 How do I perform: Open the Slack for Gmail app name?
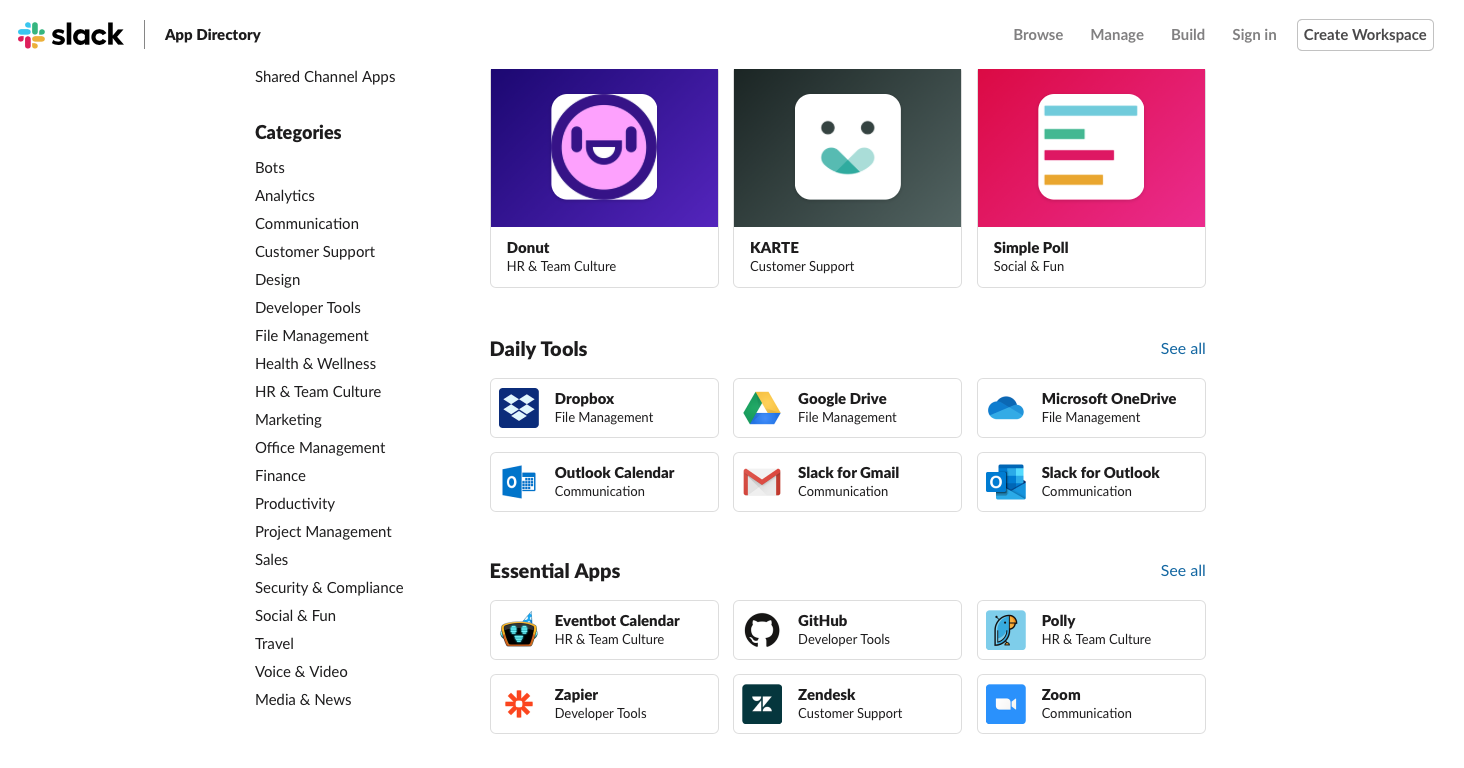[x=848, y=473]
